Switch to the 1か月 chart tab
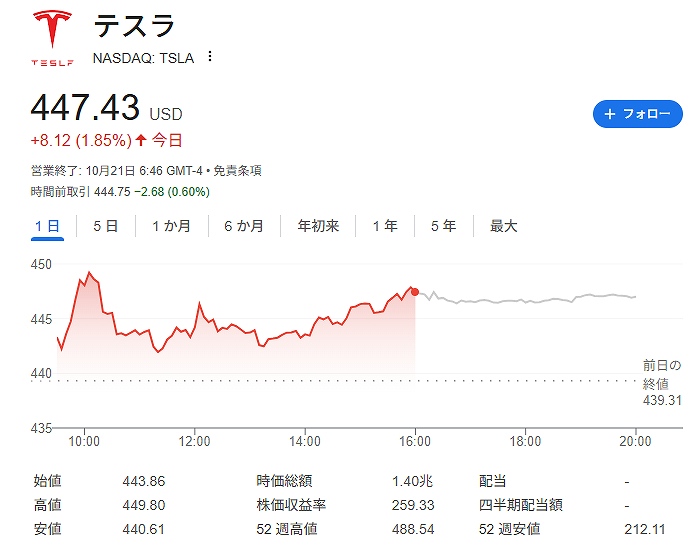The width and height of the screenshot is (697, 550). click(x=171, y=227)
